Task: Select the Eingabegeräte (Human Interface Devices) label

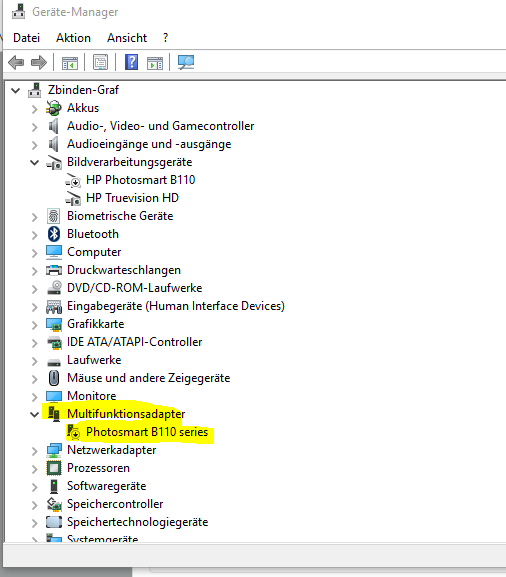Action: pos(176,306)
